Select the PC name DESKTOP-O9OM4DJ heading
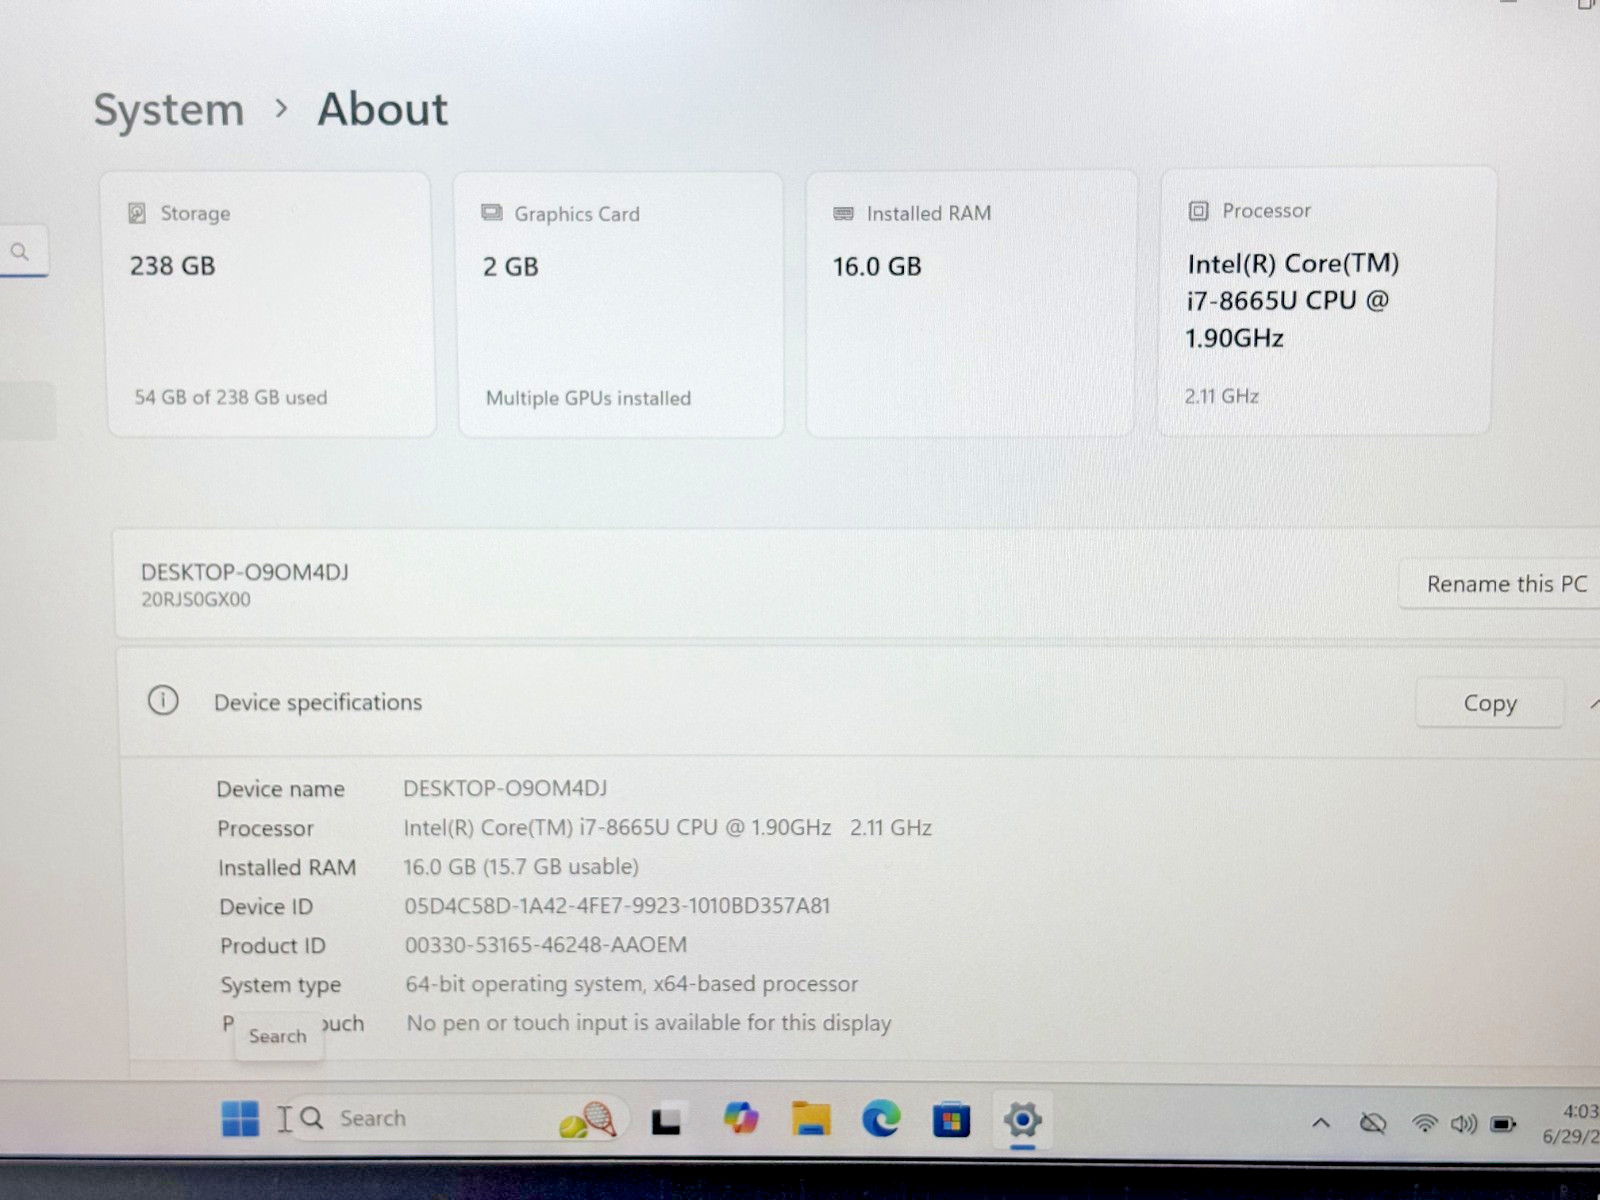The image size is (1600, 1200). tap(245, 572)
